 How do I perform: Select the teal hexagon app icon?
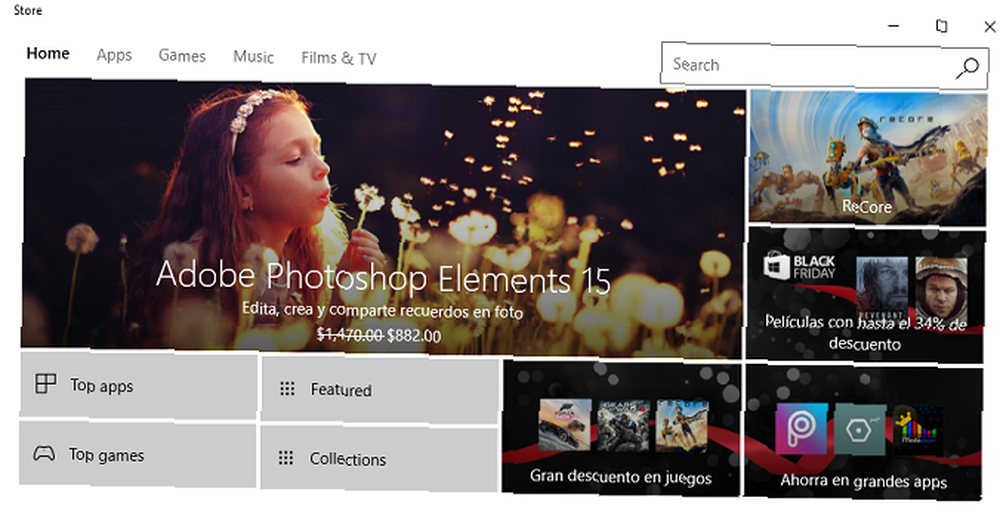click(x=860, y=429)
